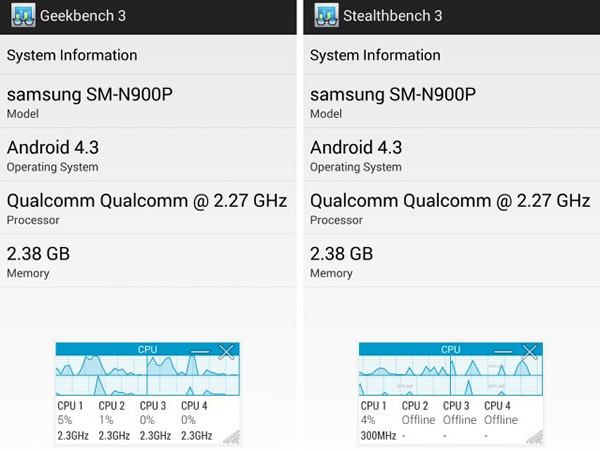Click the resize handle of right CPU widget
This screenshot has width=600, height=451.
[x=535, y=437]
